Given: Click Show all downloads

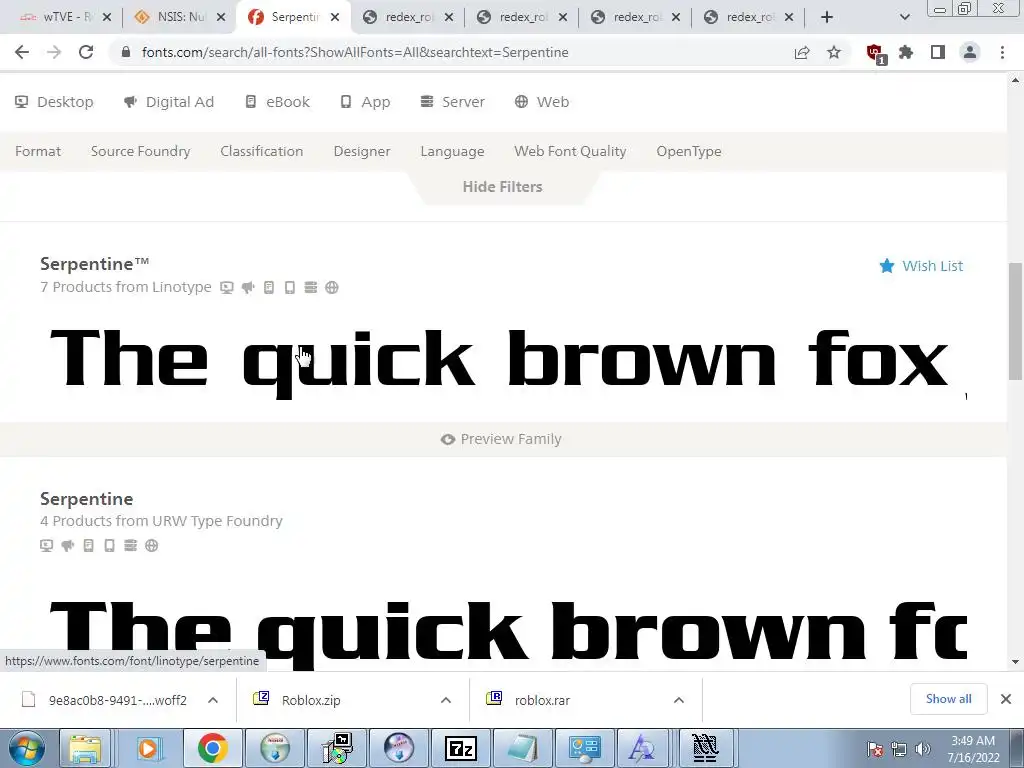Looking at the screenshot, I should click(948, 699).
